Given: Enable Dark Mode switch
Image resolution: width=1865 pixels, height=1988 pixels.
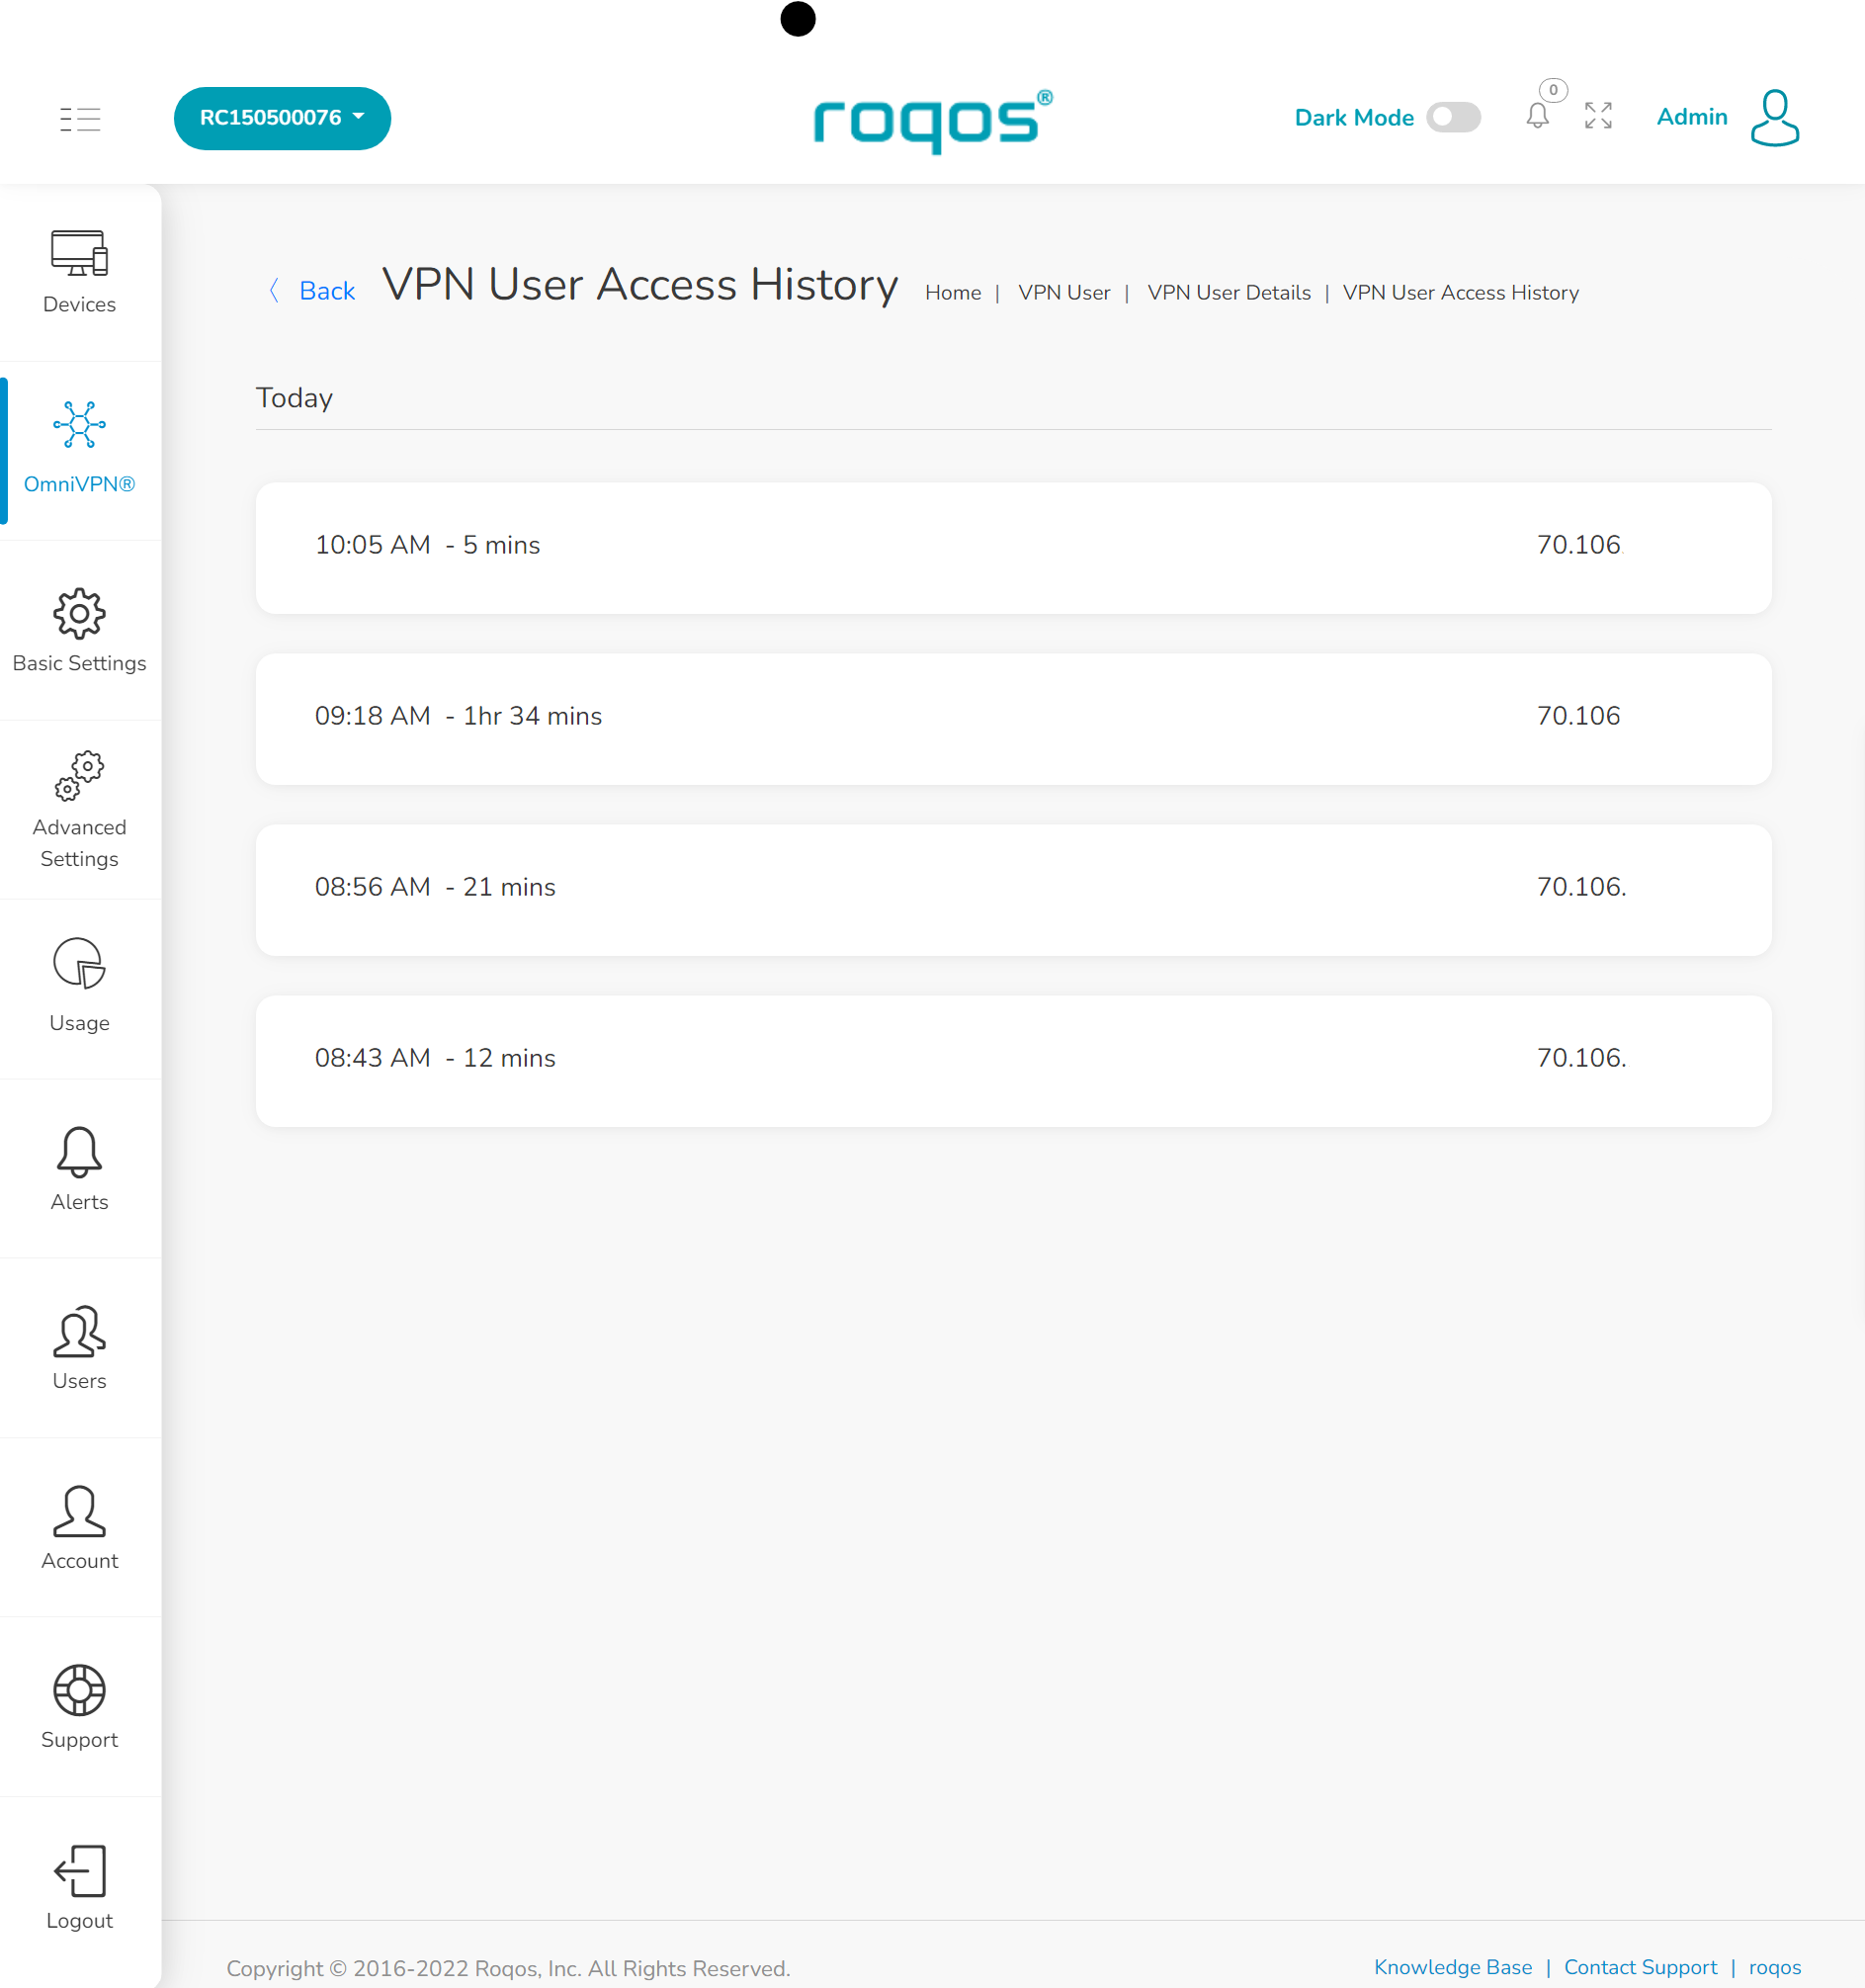Looking at the screenshot, I should coord(1453,118).
